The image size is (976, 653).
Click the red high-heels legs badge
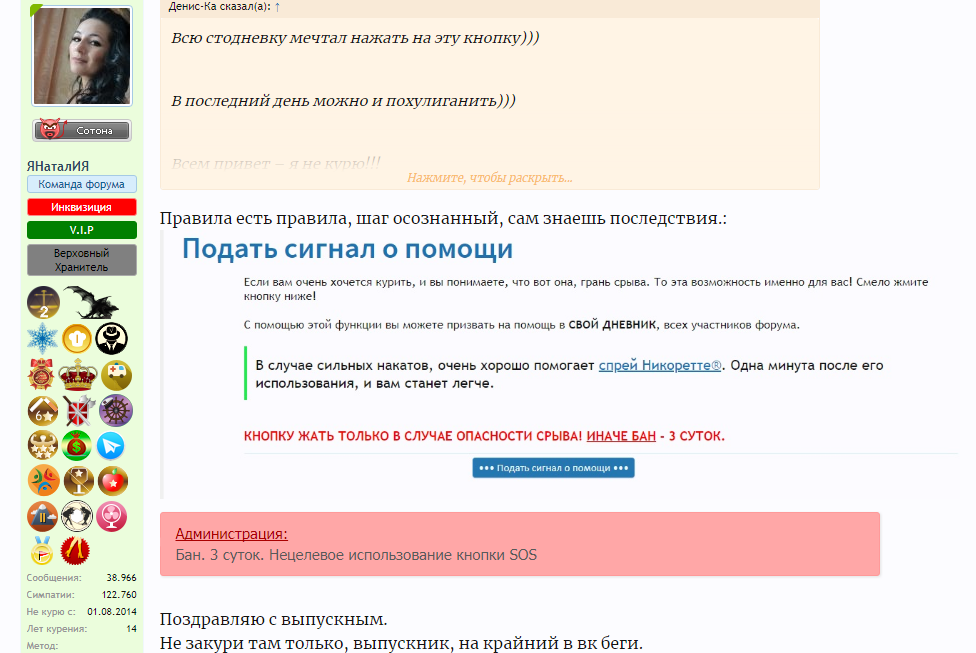[x=75, y=551]
